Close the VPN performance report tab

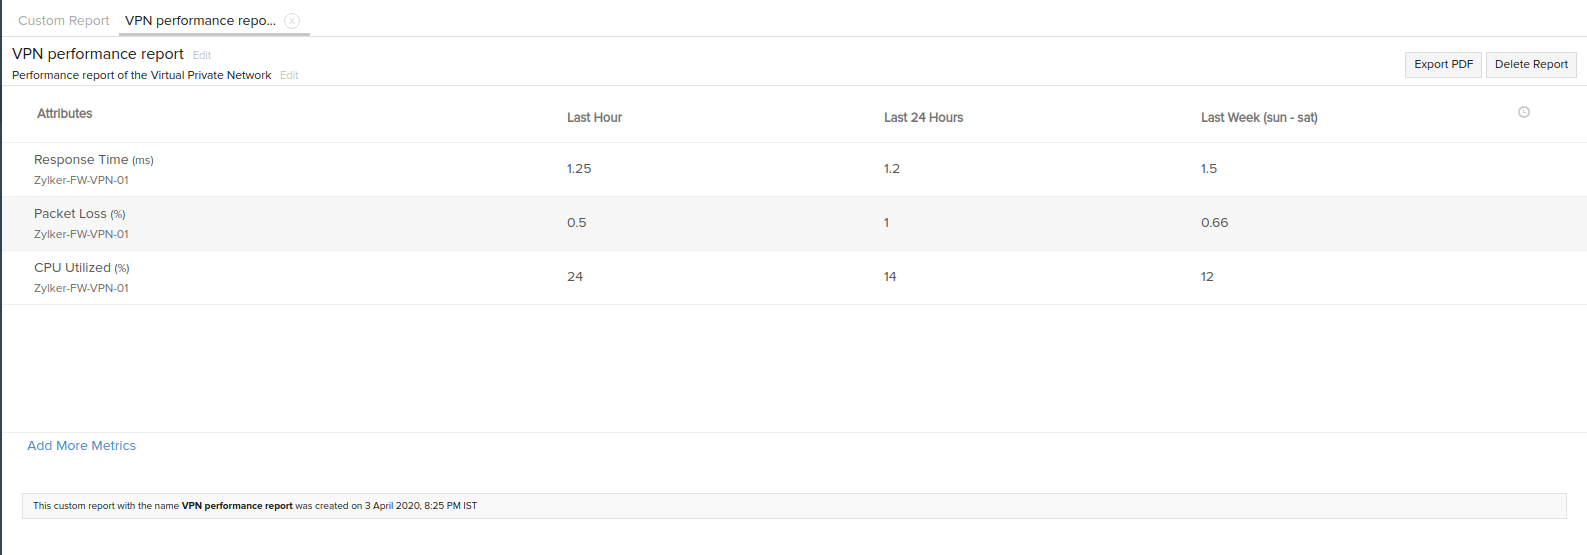[x=292, y=21]
